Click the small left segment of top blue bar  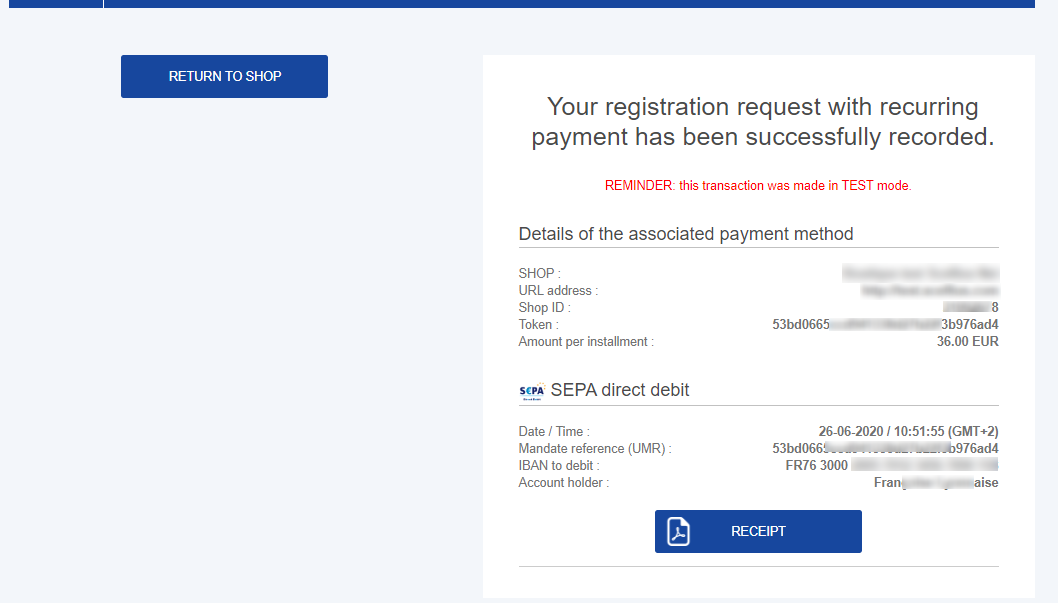point(55,3)
